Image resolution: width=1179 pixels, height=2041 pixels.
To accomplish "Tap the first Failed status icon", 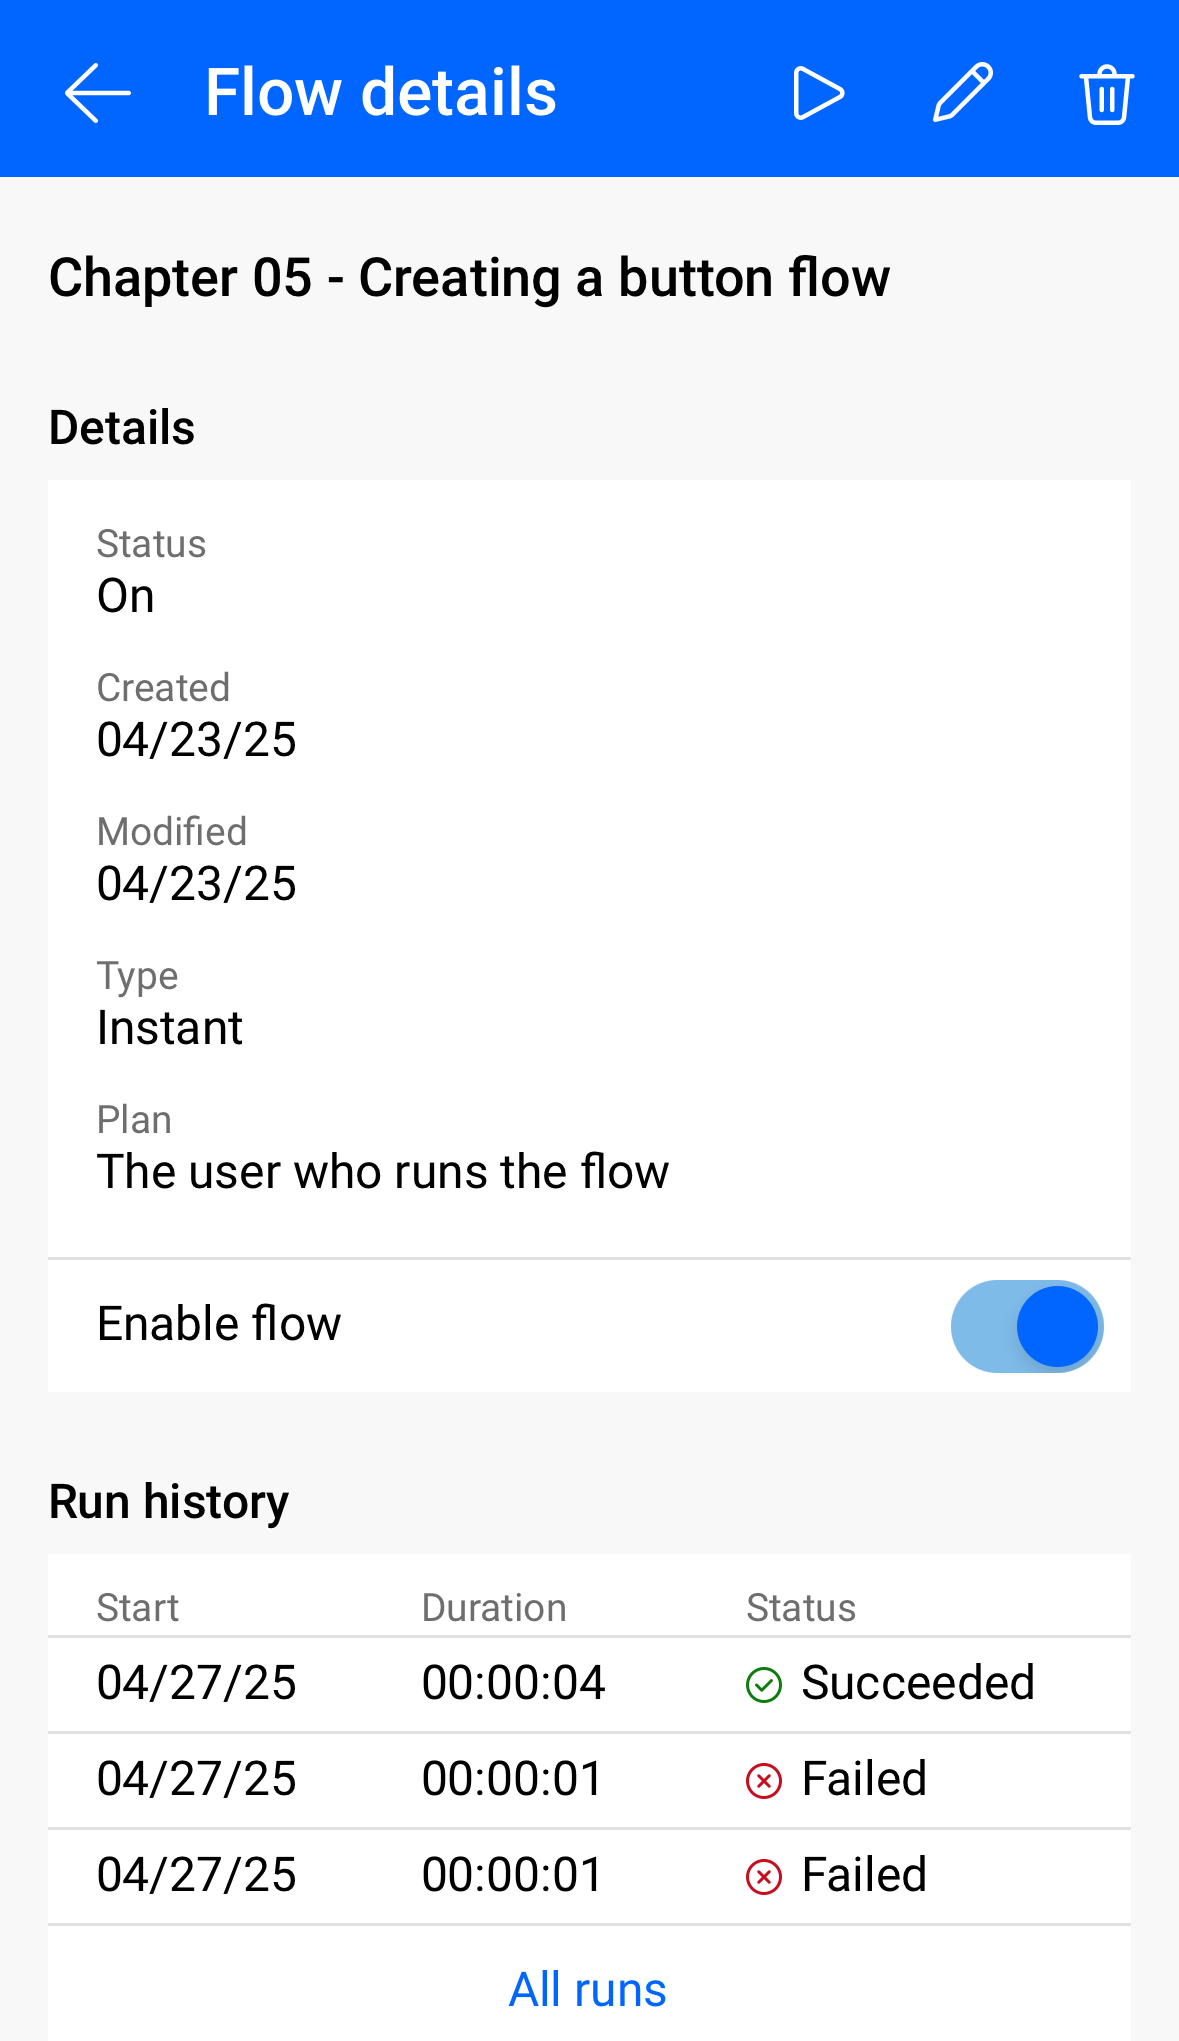I will pyautogui.click(x=764, y=1781).
